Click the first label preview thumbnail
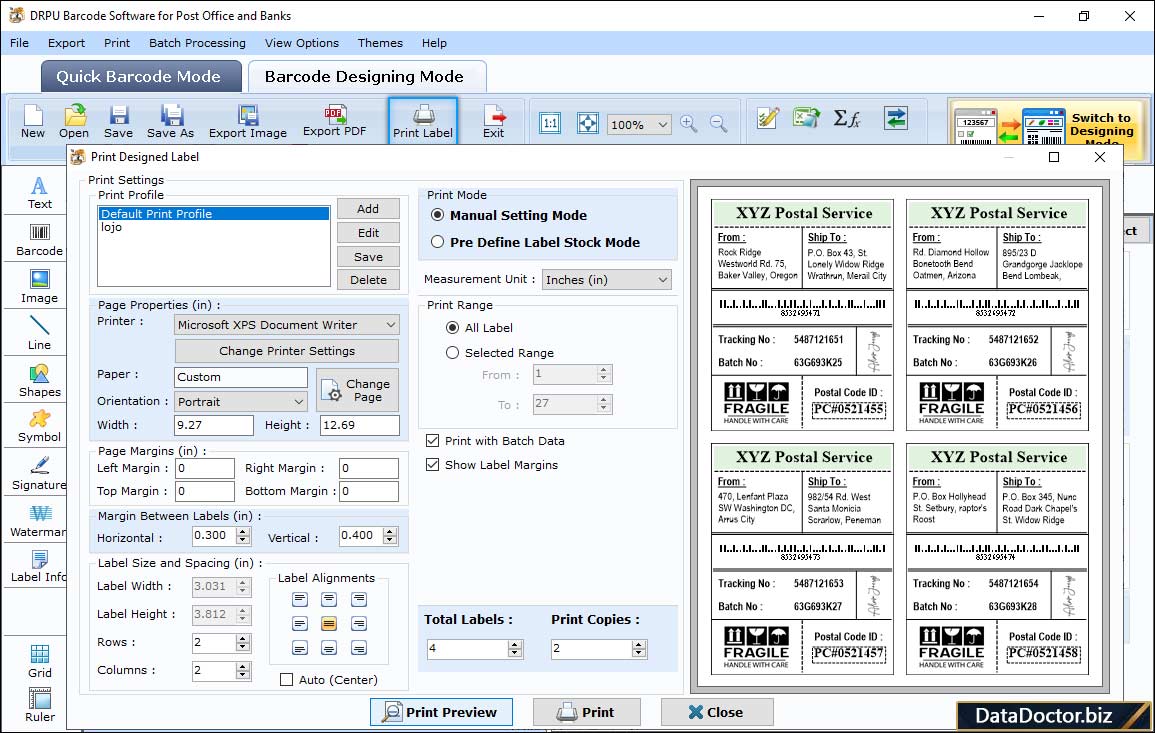This screenshot has height=733, width=1155. click(x=802, y=315)
